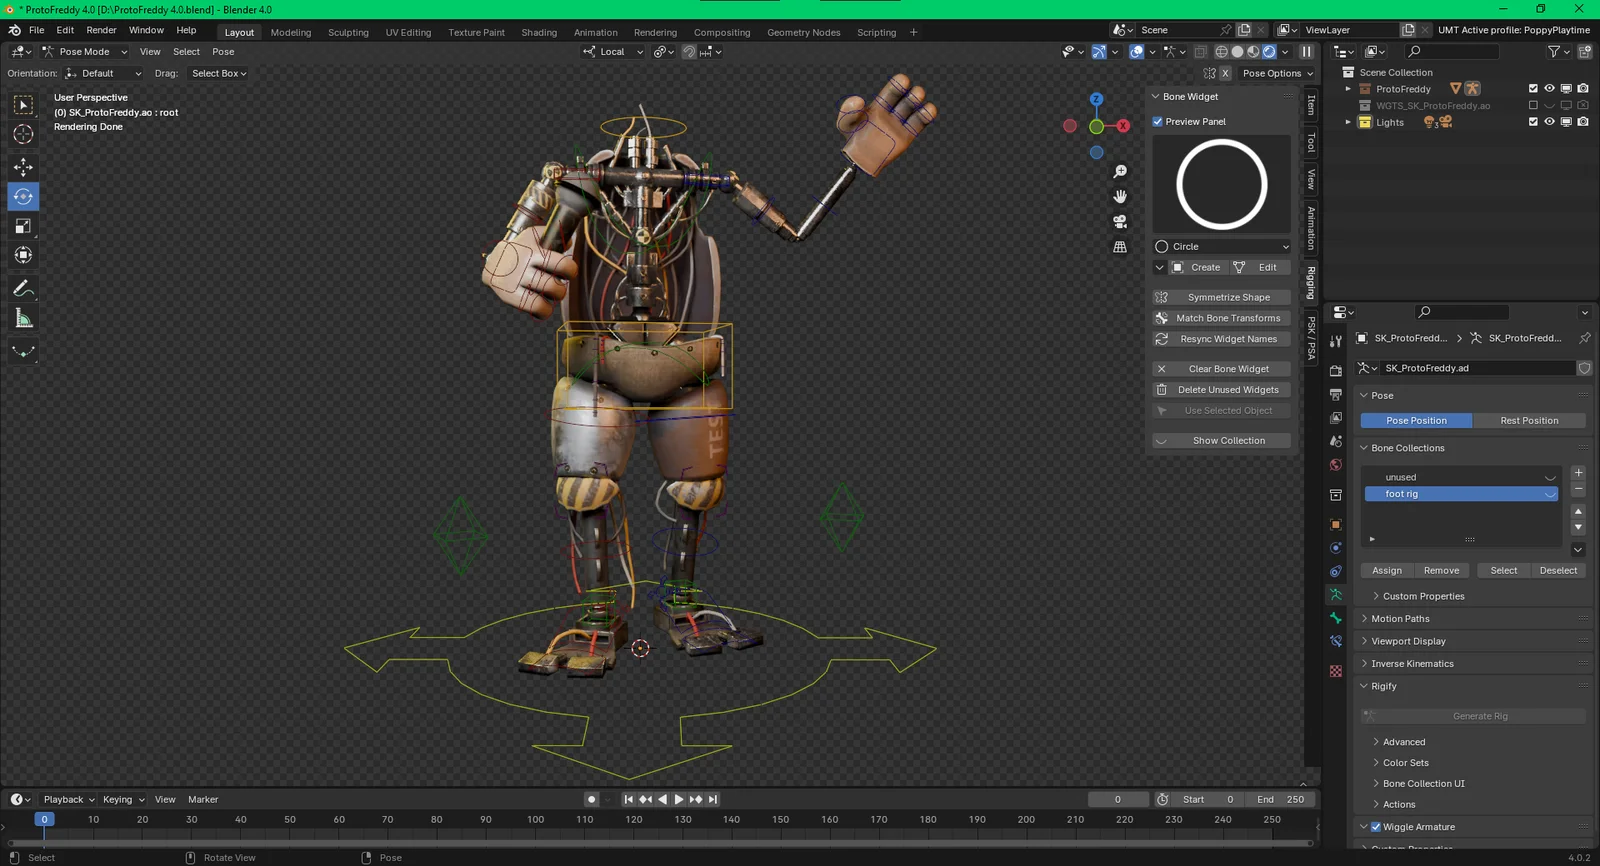Open the Drag Select Box dropdown

pyautogui.click(x=219, y=73)
